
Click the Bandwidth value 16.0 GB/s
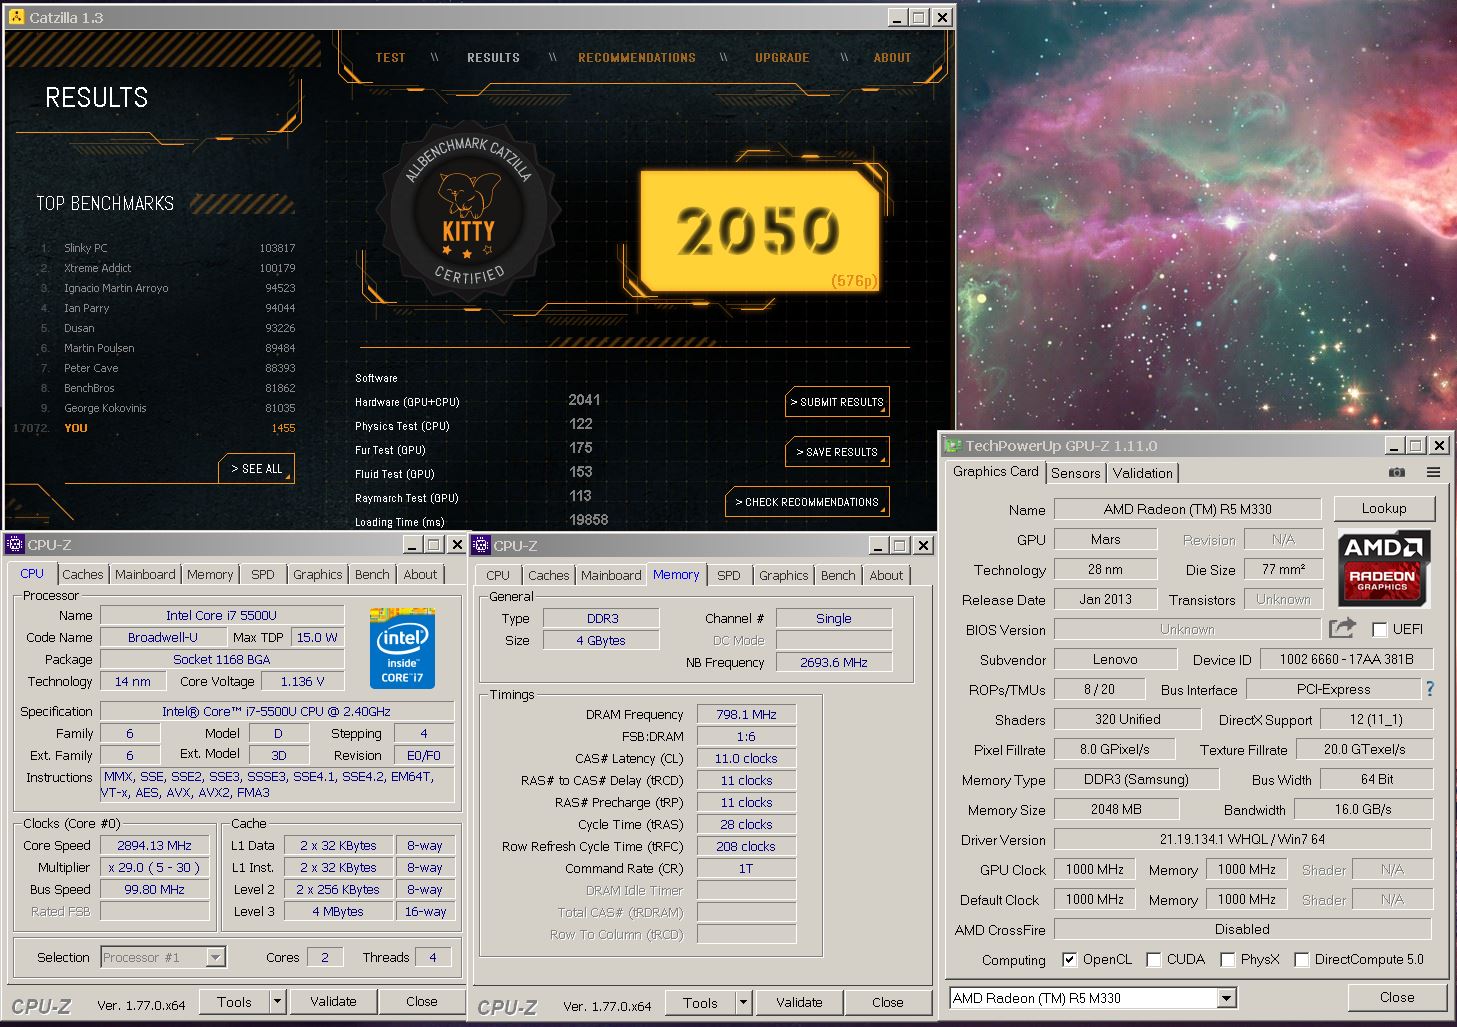[x=1362, y=809]
